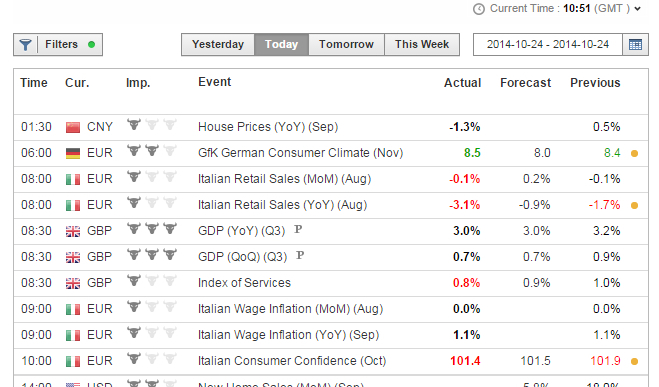Click the orange dot on Italian Retail Sales YoY
Screen dimensions: 659x387
[x=635, y=205]
